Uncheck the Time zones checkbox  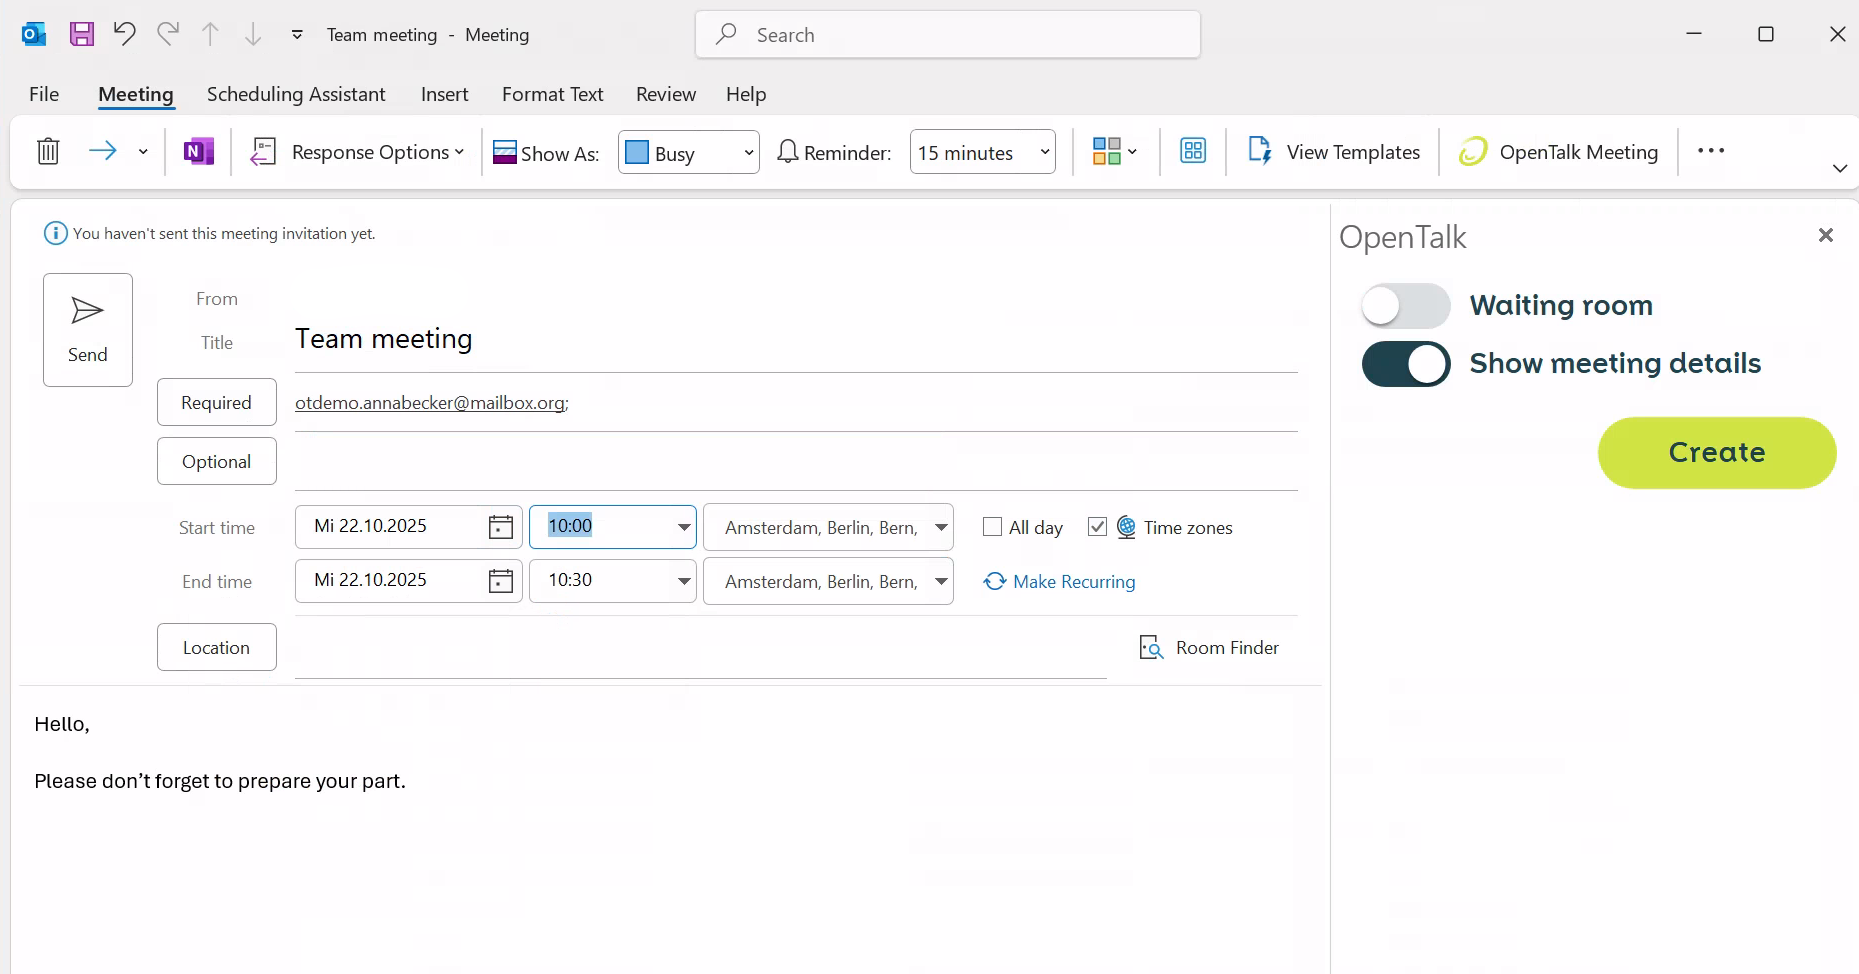1097,527
